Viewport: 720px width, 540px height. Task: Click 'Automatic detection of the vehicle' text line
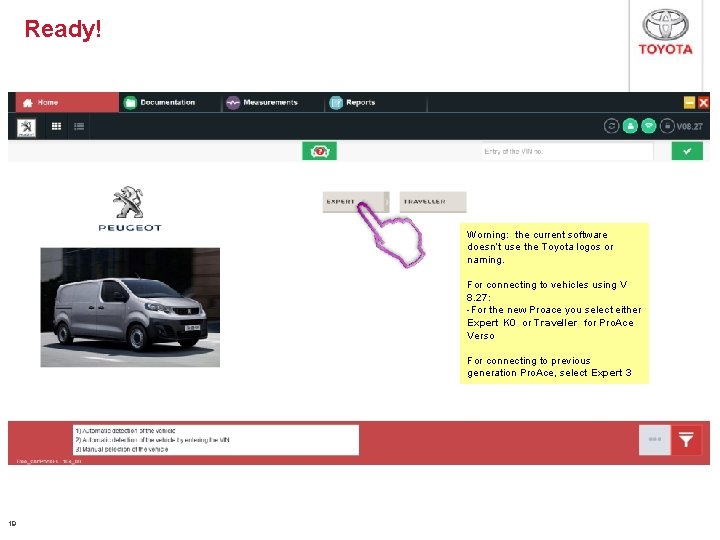click(x=125, y=431)
